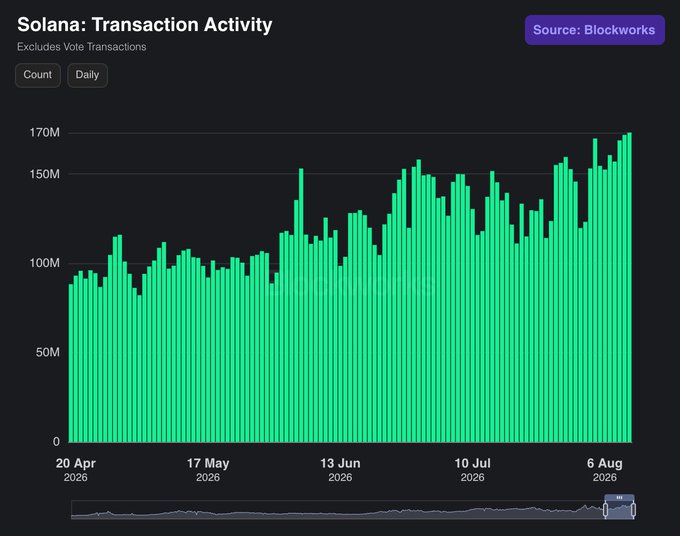Click the 50M y-axis label
This screenshot has height=536, width=680.
(48, 352)
